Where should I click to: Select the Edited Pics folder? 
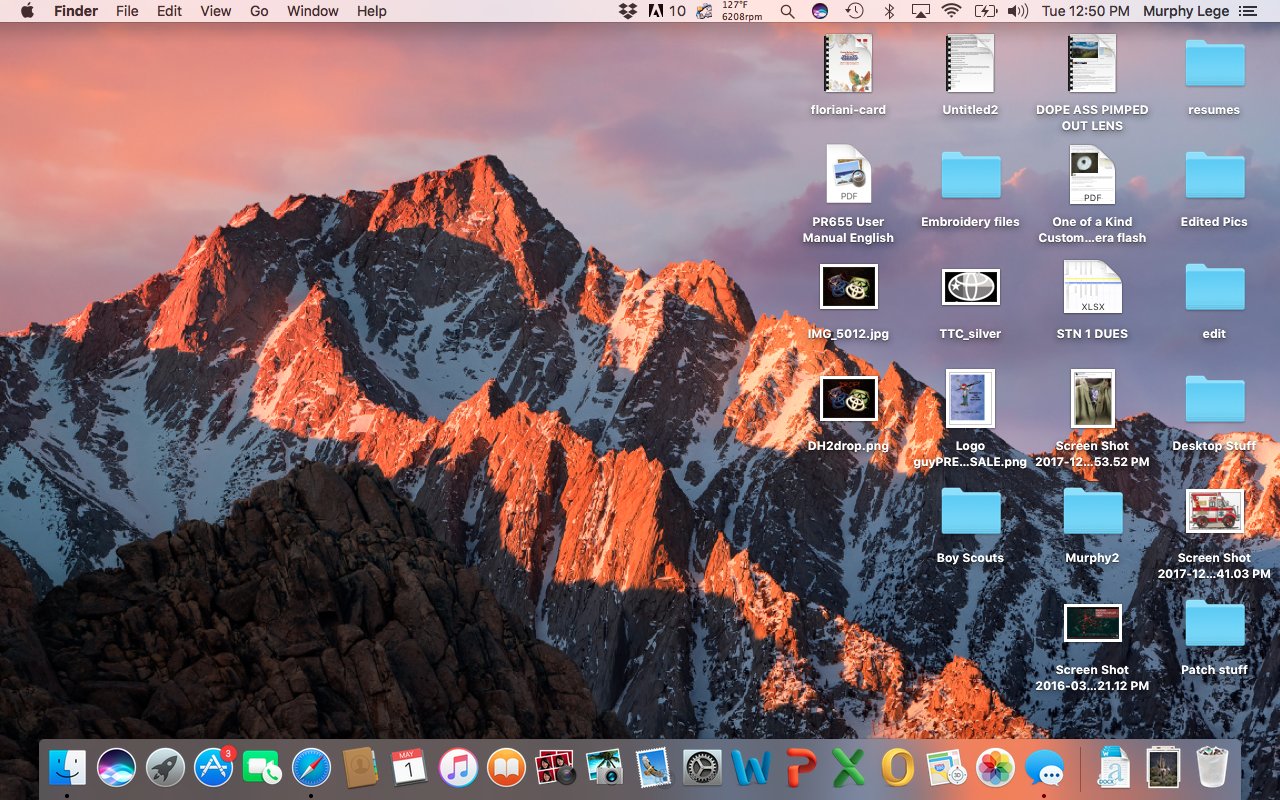click(1214, 187)
